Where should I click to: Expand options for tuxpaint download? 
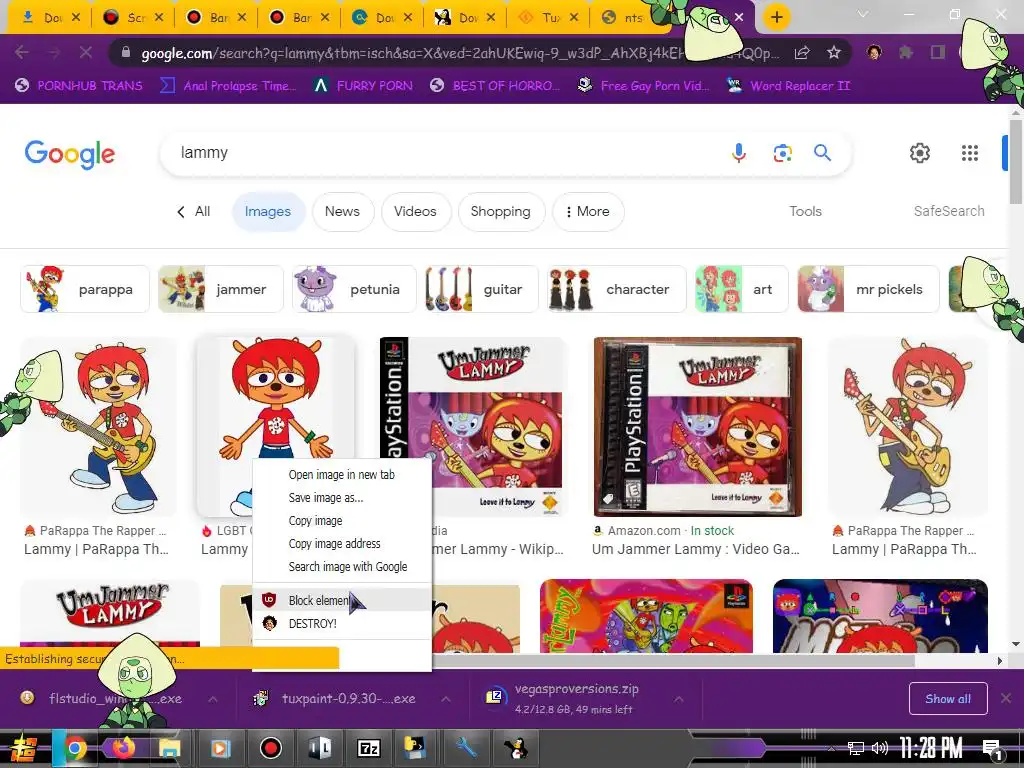(445, 699)
